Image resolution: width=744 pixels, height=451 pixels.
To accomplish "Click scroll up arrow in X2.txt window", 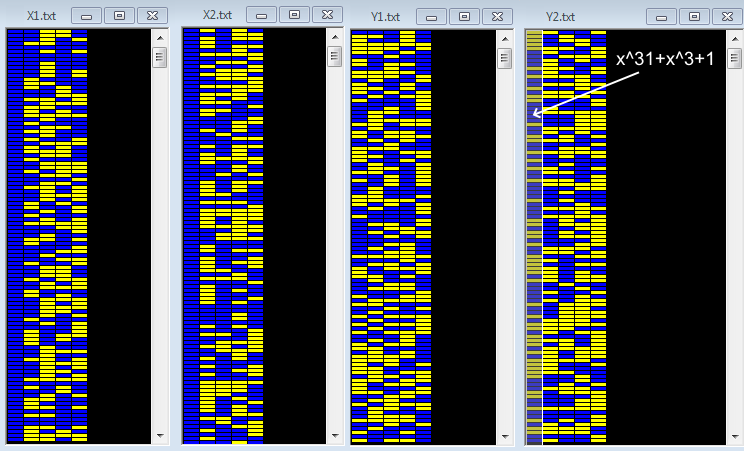I will [335, 37].
